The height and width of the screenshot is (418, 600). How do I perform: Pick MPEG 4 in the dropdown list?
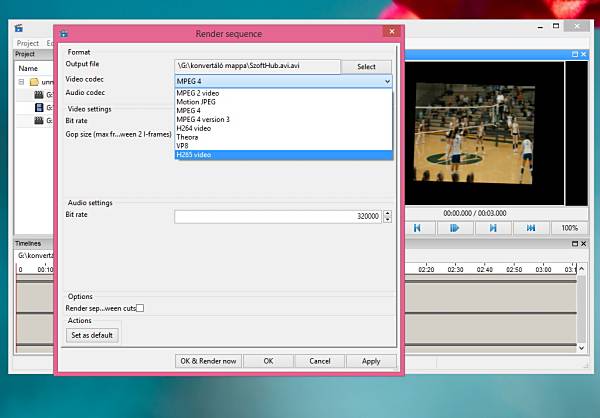click(284, 111)
